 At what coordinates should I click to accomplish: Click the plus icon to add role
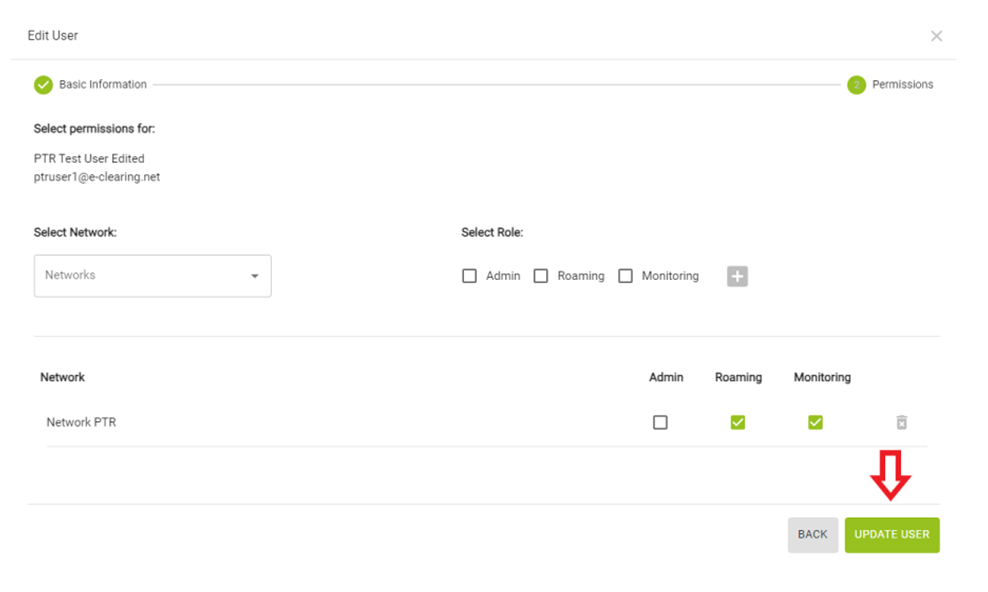pos(737,276)
